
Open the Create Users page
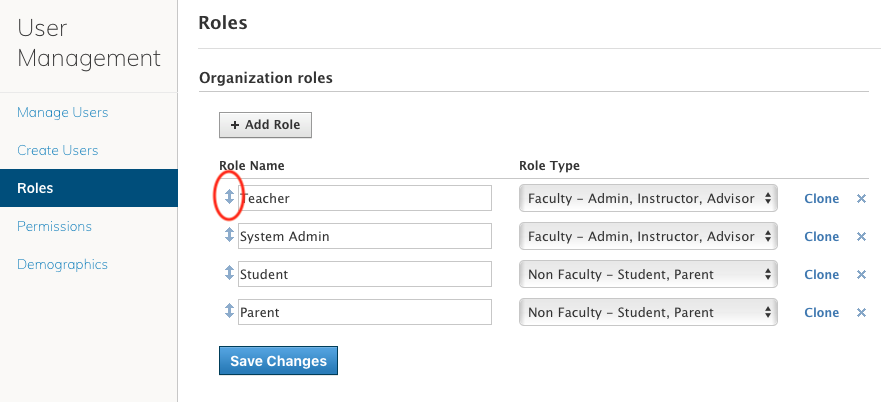tap(57, 150)
